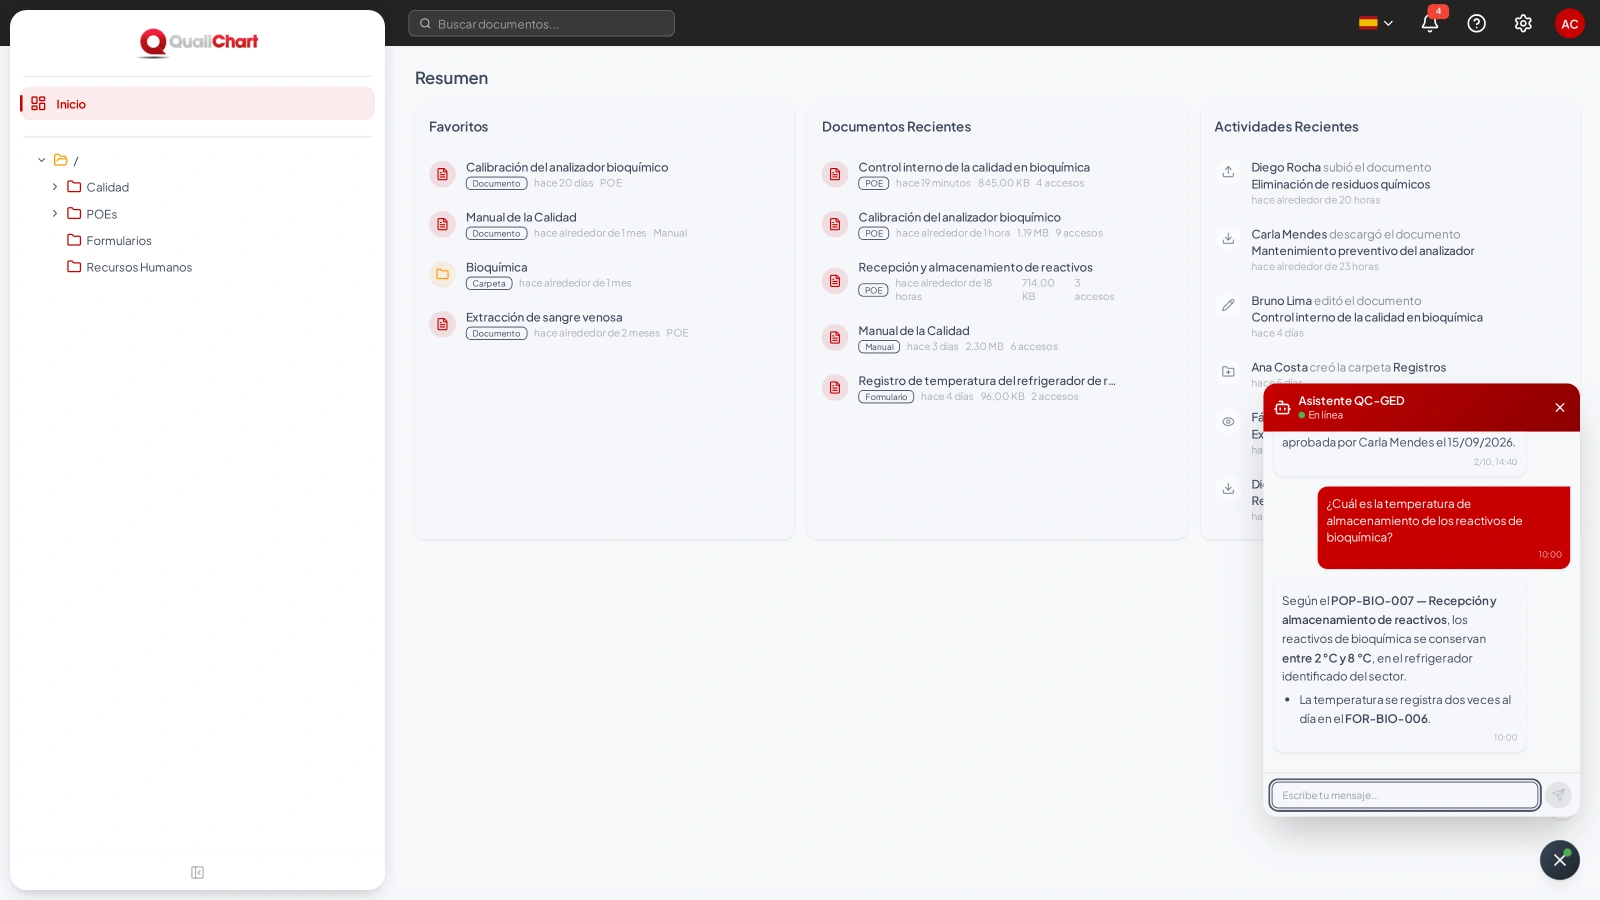Select Inicio in the sidebar
This screenshot has width=1600, height=900.
tap(197, 103)
